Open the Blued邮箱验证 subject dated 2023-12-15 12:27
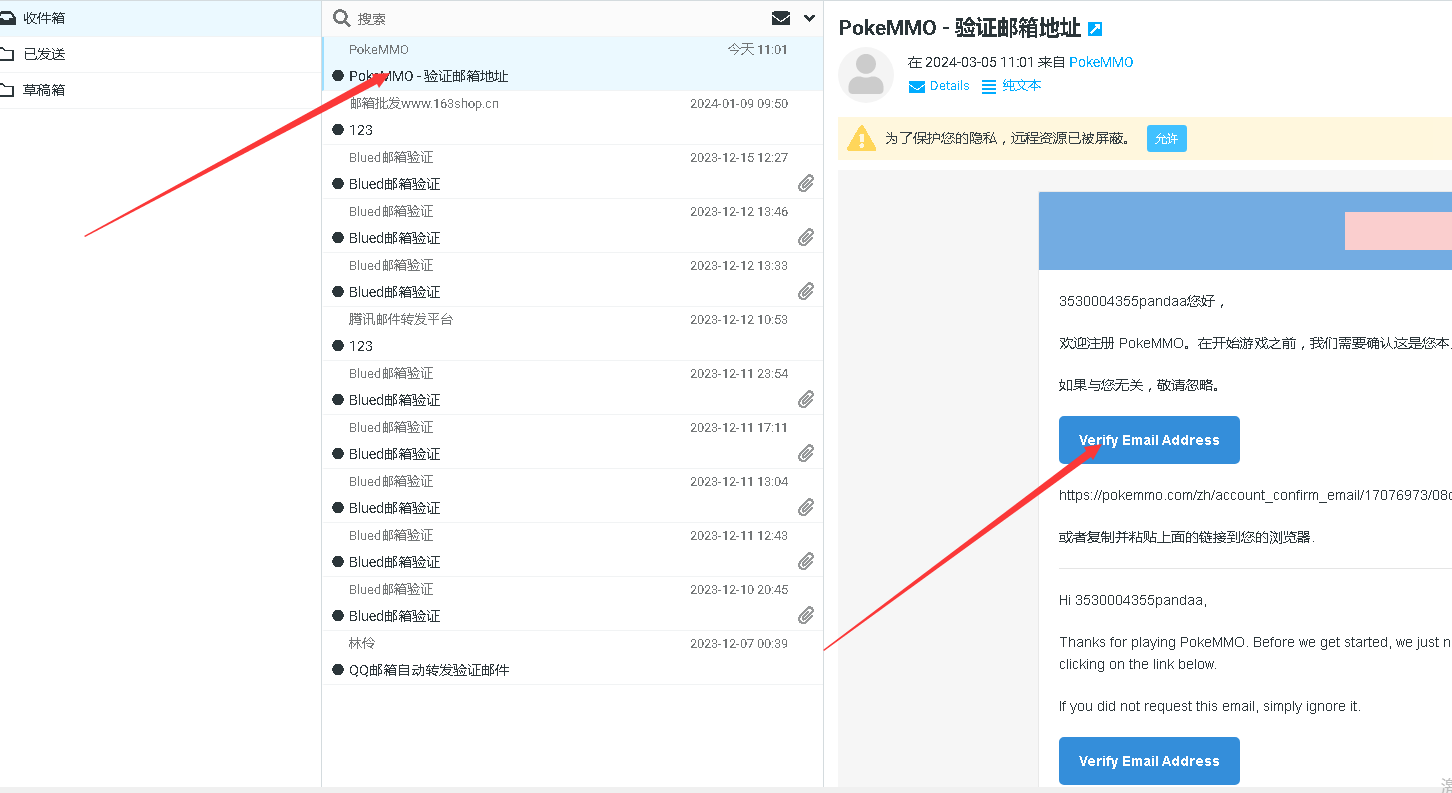This screenshot has height=793, width=1452. click(x=394, y=184)
